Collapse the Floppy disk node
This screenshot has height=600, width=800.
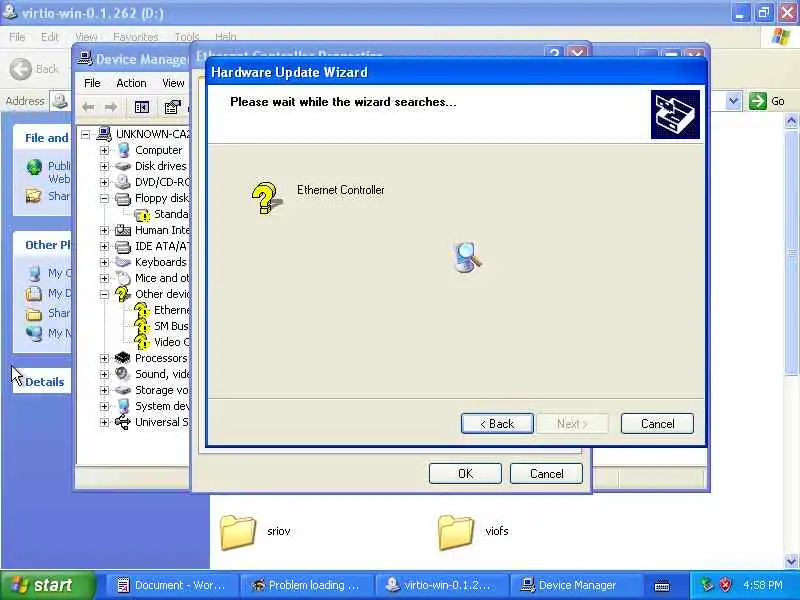(104, 198)
